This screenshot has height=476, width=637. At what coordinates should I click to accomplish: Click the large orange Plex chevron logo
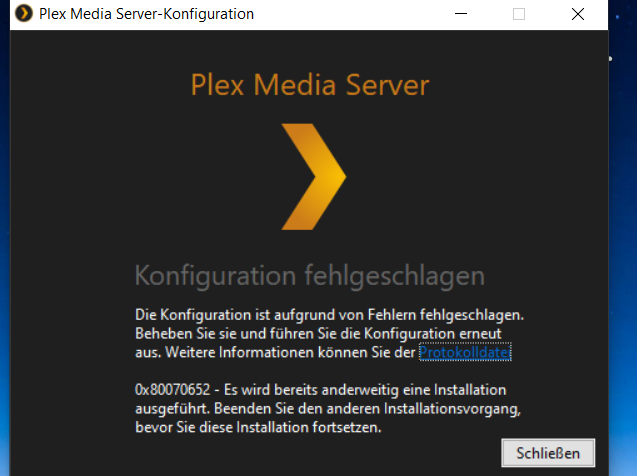click(x=314, y=177)
